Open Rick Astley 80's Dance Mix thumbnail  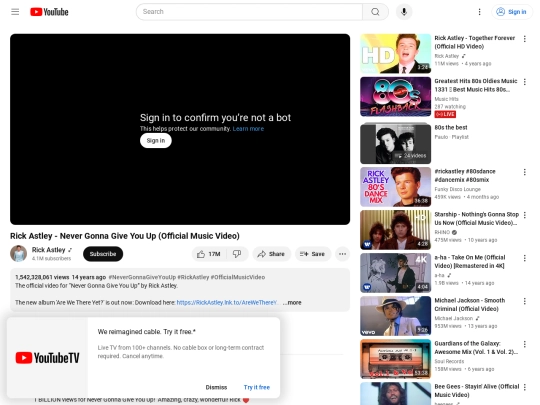coord(395,187)
